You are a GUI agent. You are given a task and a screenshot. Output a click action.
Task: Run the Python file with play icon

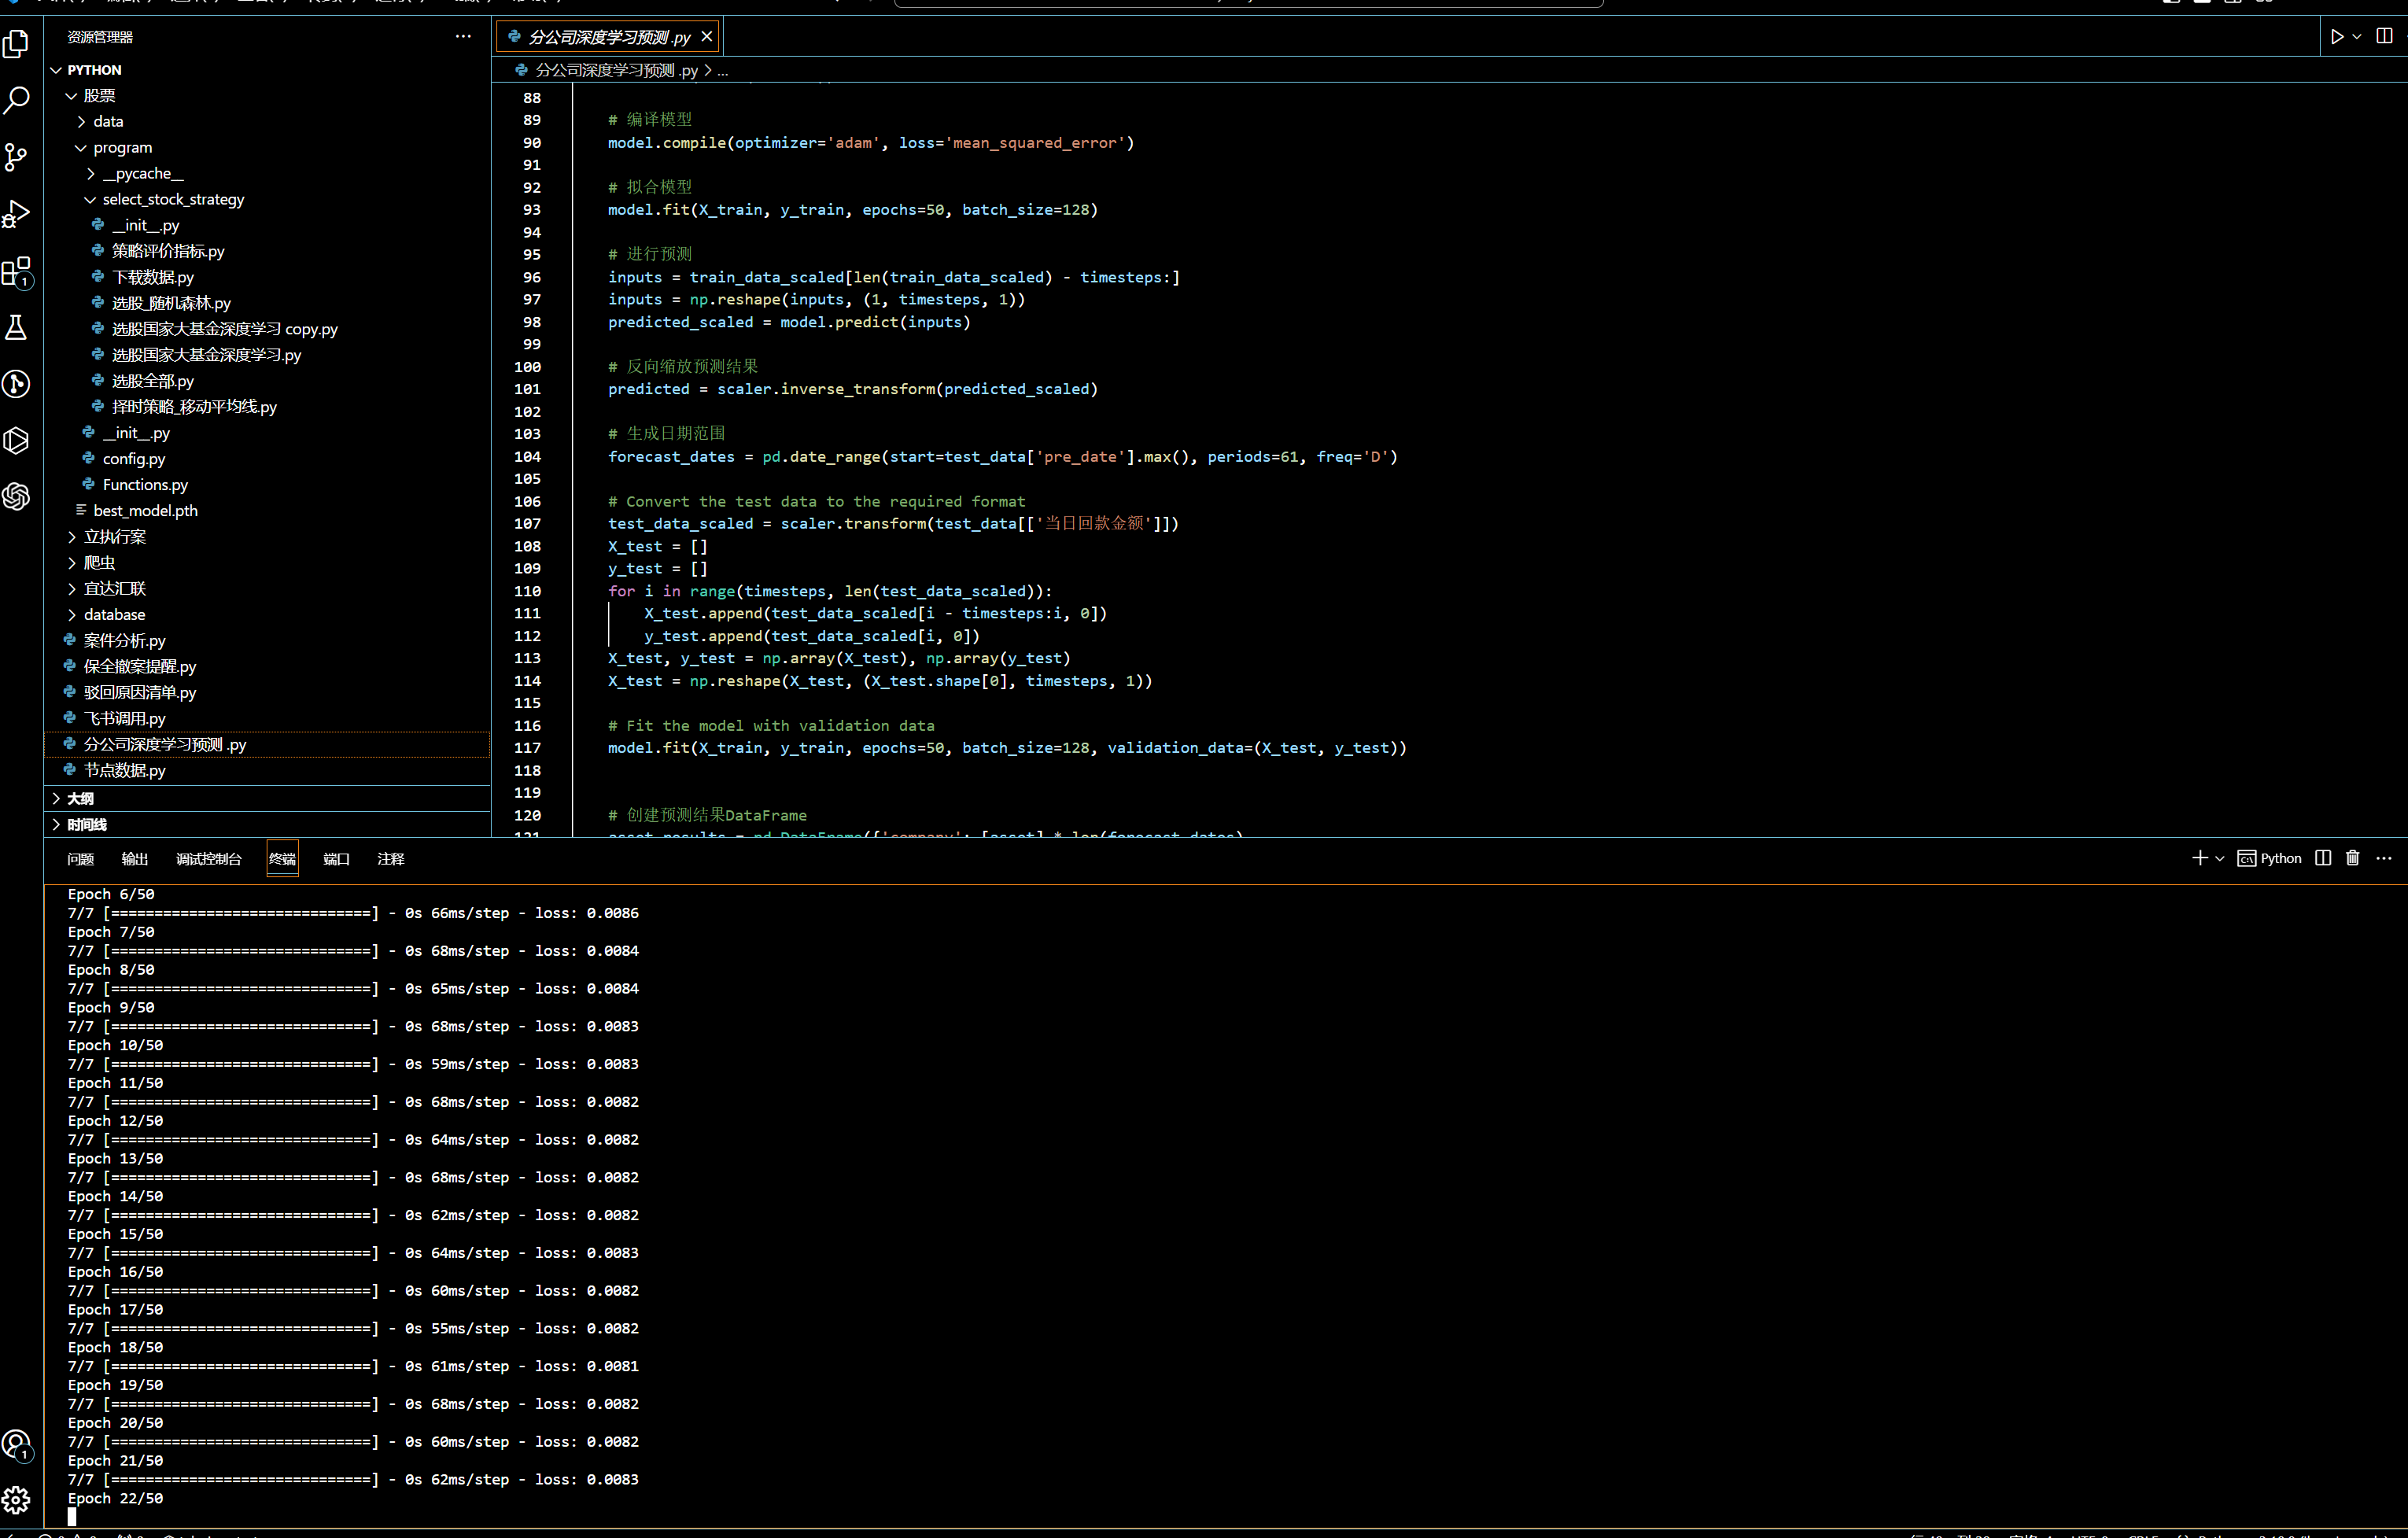click(x=2337, y=37)
